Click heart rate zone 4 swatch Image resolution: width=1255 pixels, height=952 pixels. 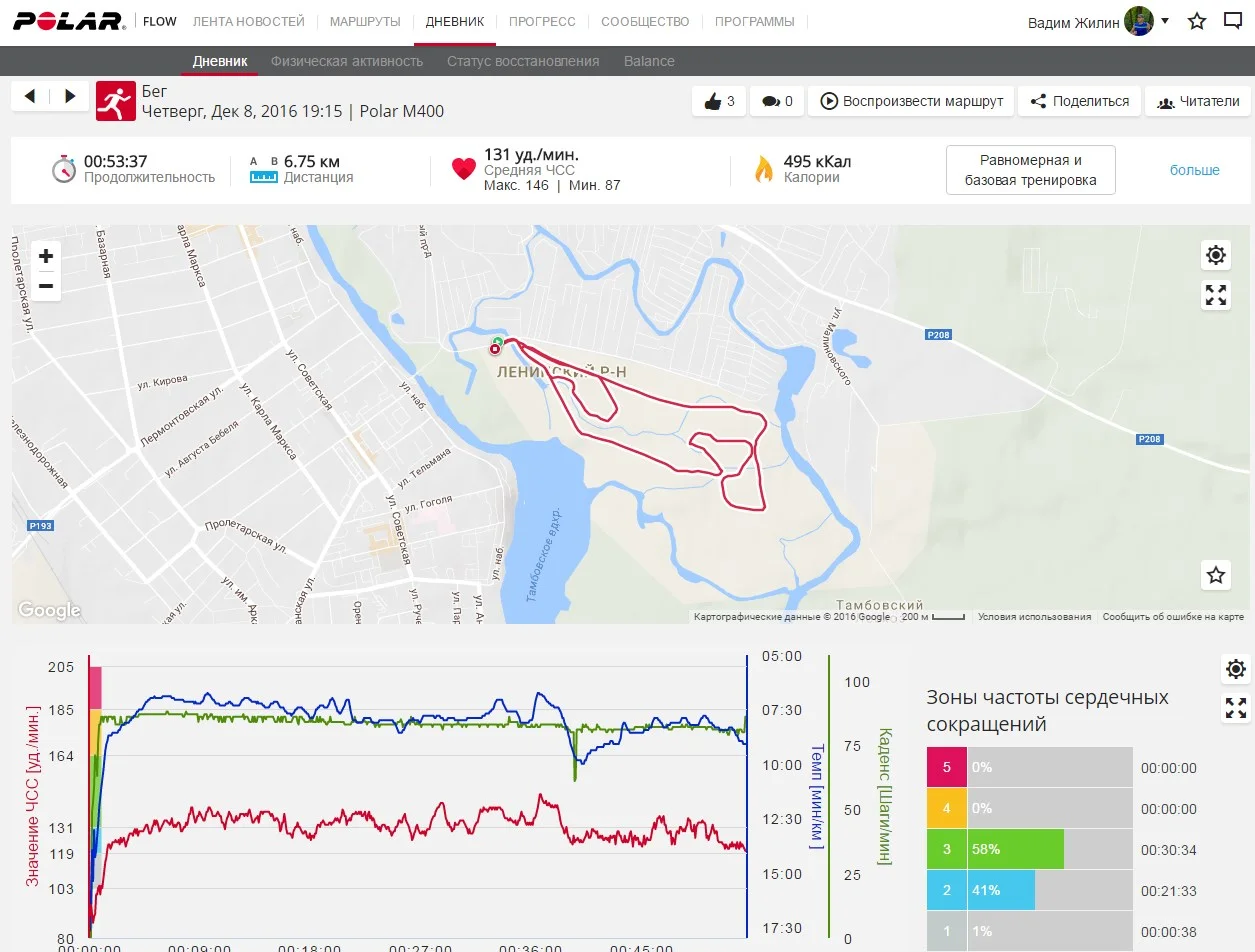click(947, 809)
